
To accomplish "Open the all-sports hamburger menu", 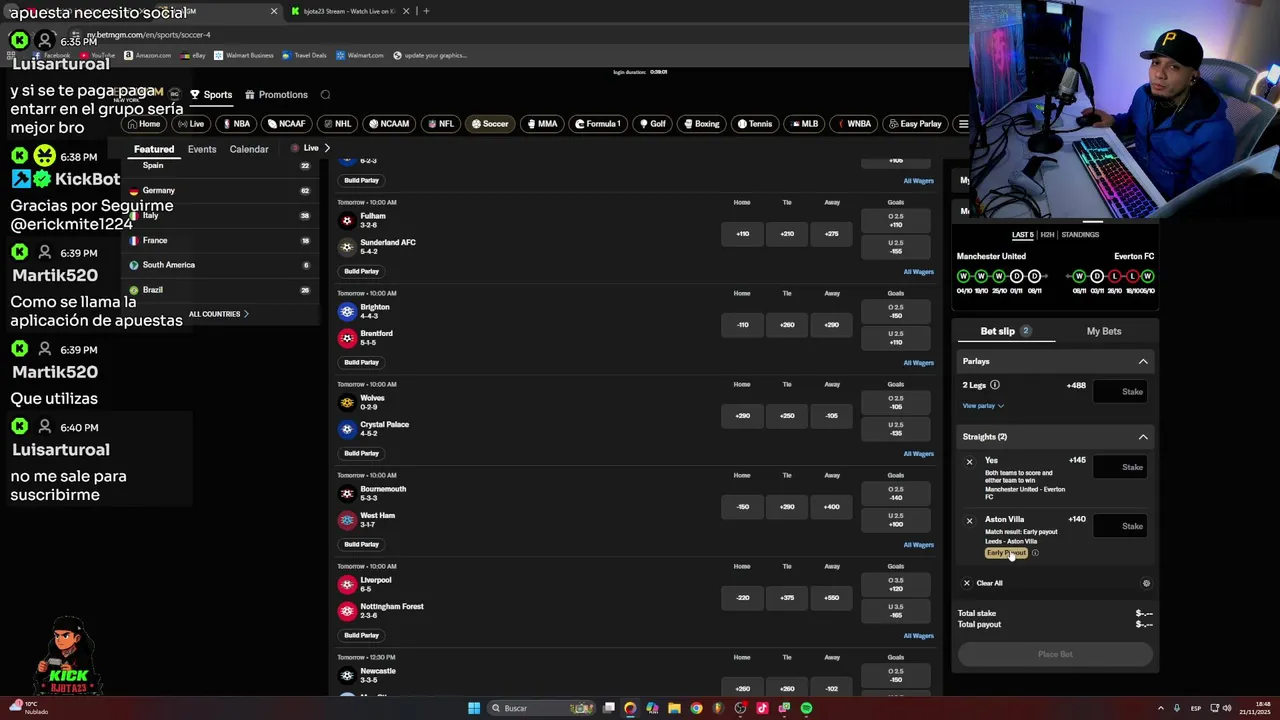I will pyautogui.click(x=963, y=124).
